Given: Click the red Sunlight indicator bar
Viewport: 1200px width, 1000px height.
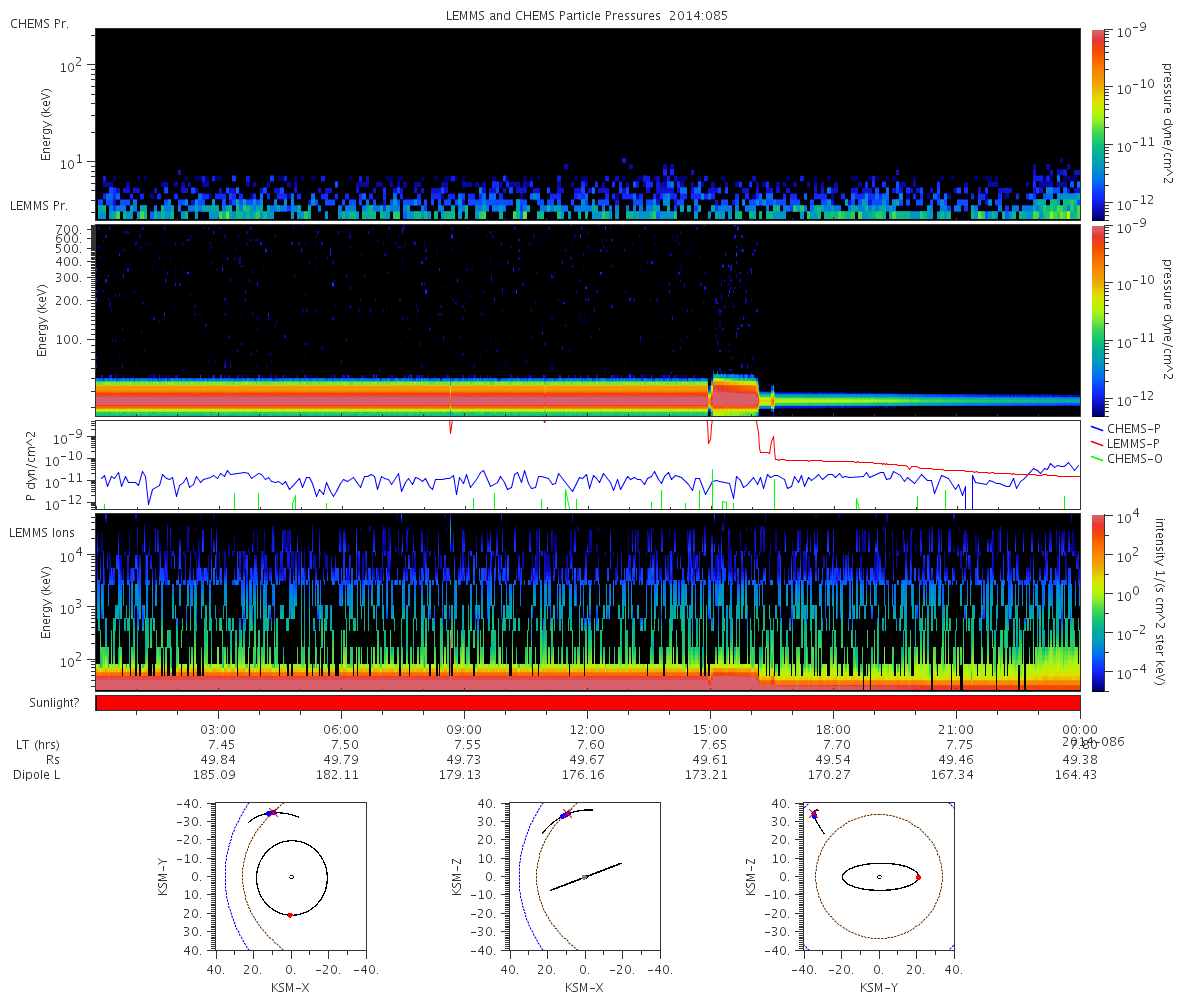Looking at the screenshot, I should coord(588,703).
